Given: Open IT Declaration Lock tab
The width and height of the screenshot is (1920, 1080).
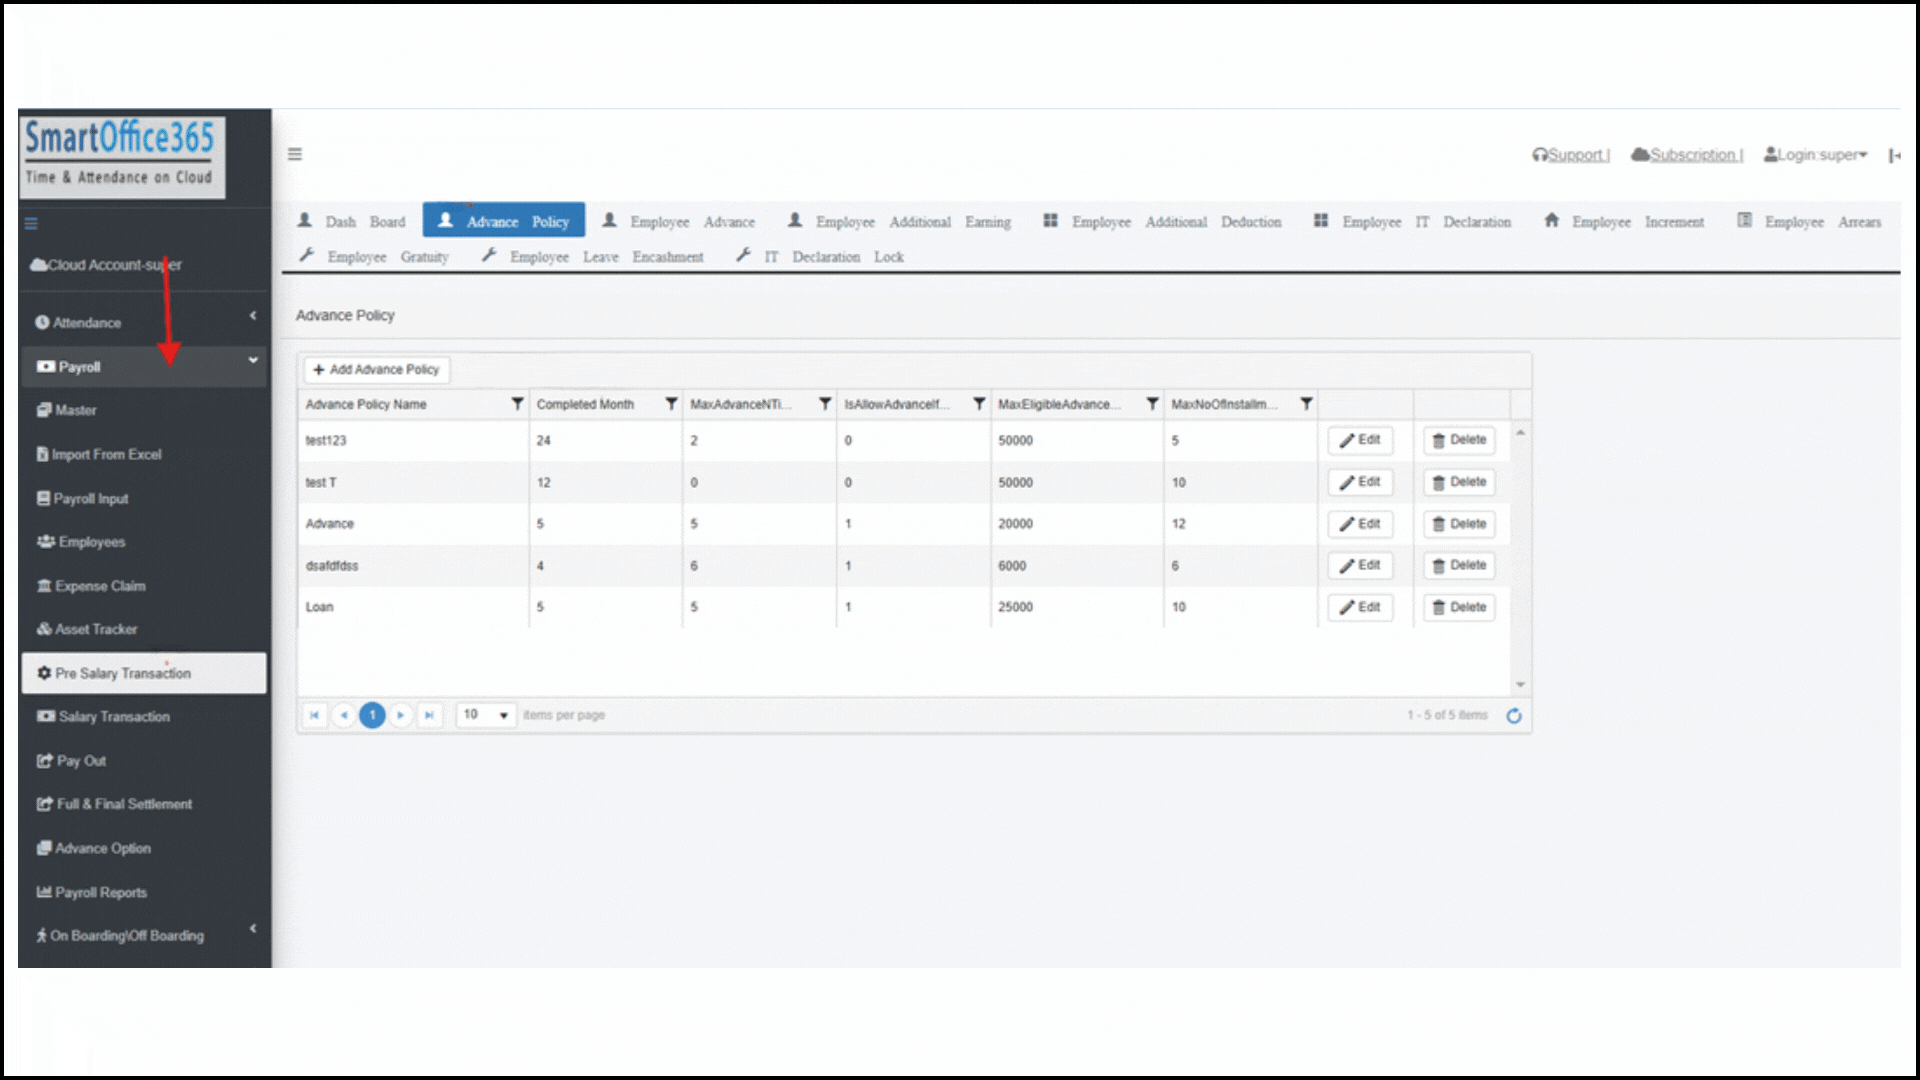Looking at the screenshot, I should click(x=819, y=257).
